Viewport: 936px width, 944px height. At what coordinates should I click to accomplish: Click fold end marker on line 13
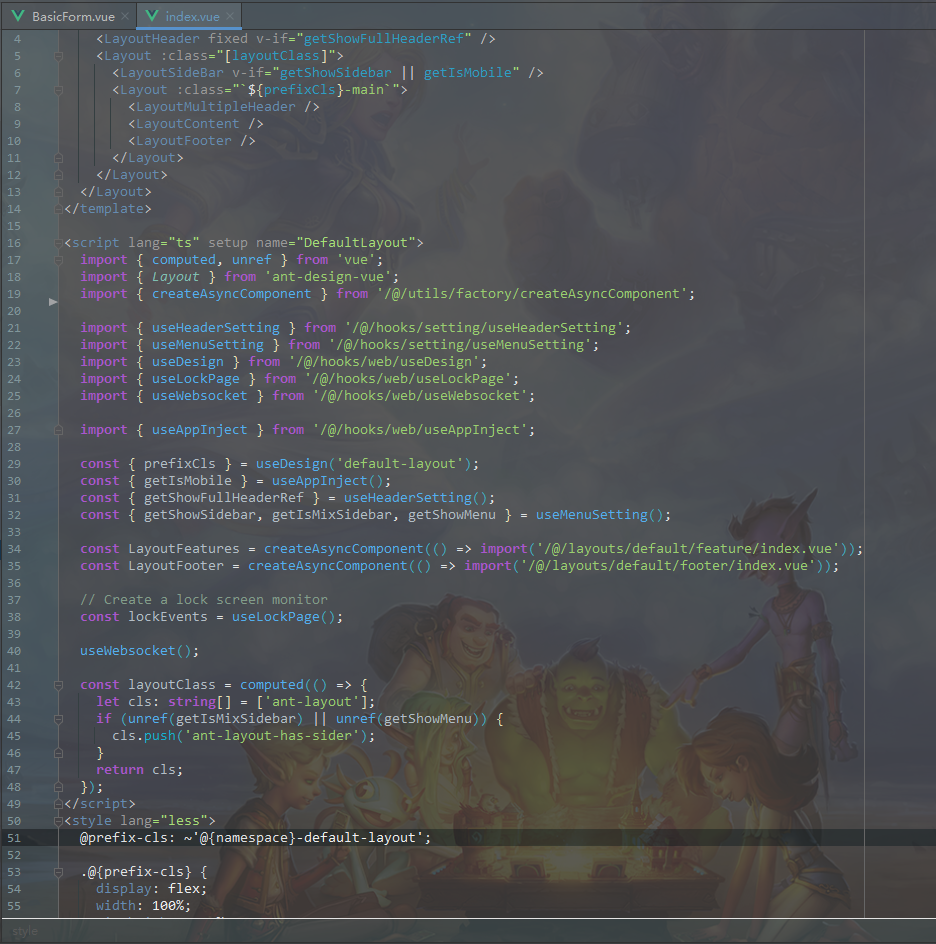(58, 192)
